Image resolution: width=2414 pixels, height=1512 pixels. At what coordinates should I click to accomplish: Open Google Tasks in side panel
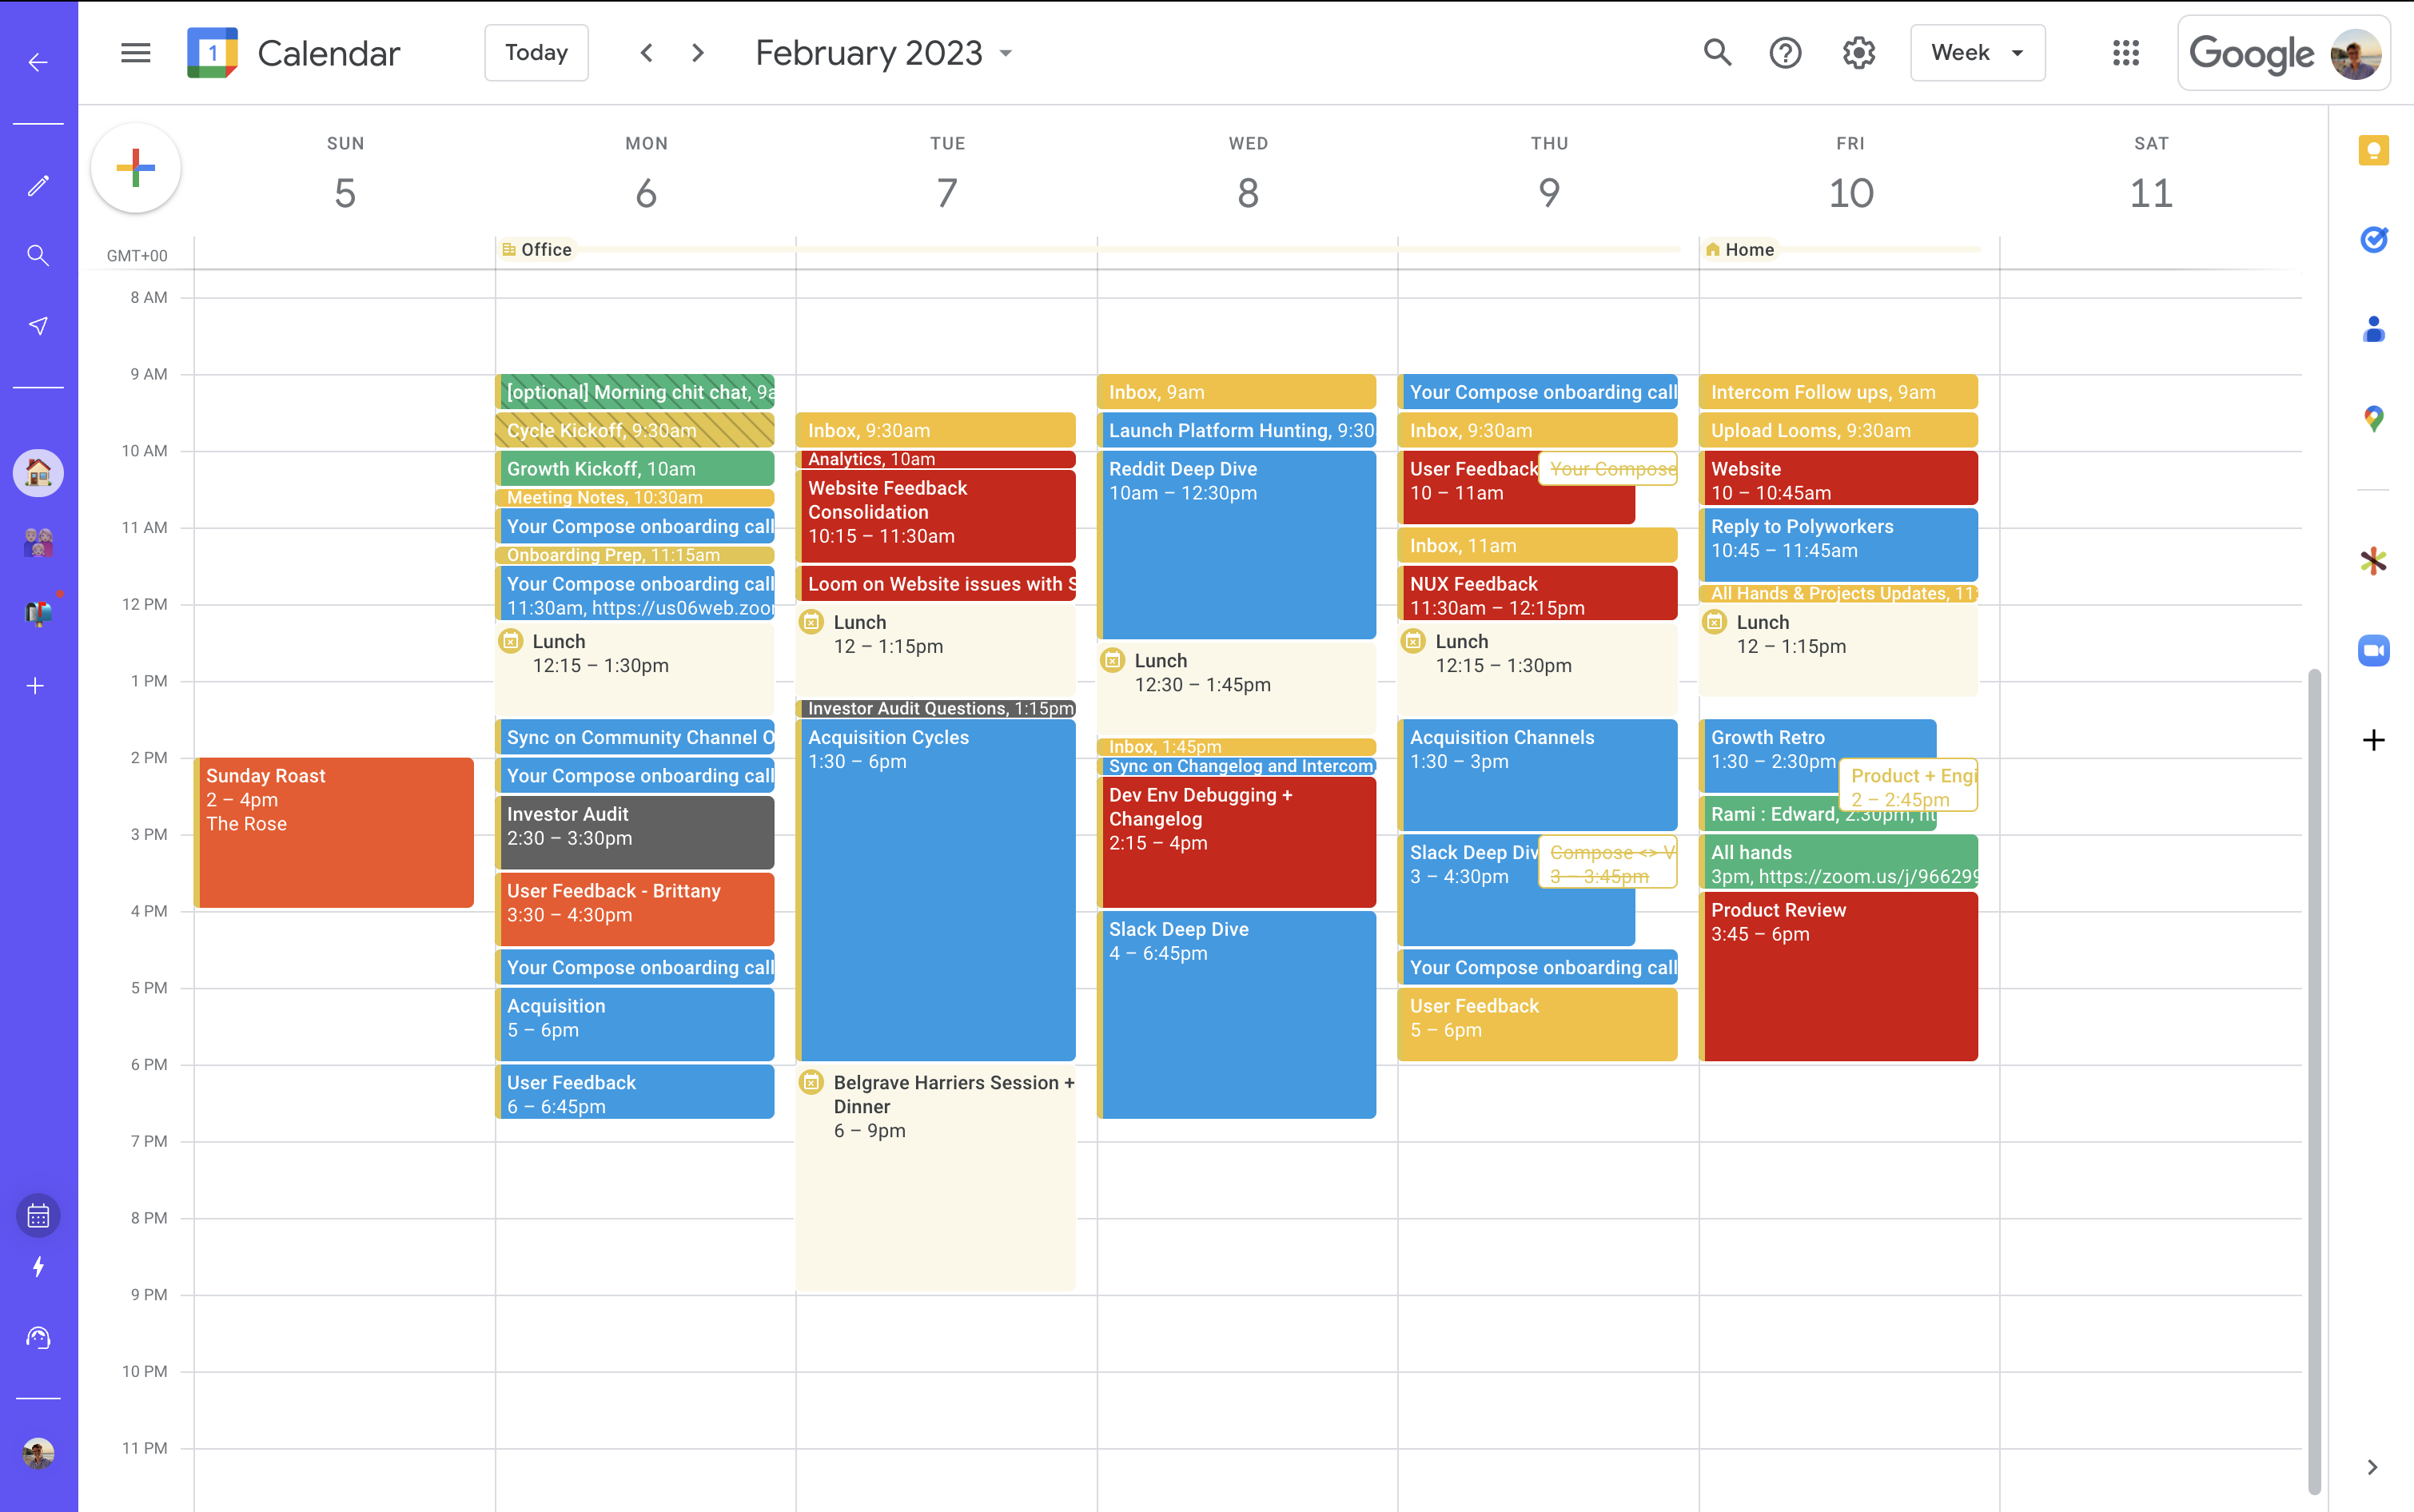click(2373, 239)
